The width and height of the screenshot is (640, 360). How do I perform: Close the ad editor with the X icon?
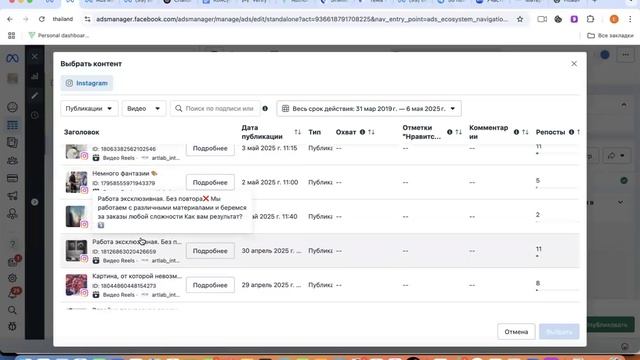(x=35, y=57)
